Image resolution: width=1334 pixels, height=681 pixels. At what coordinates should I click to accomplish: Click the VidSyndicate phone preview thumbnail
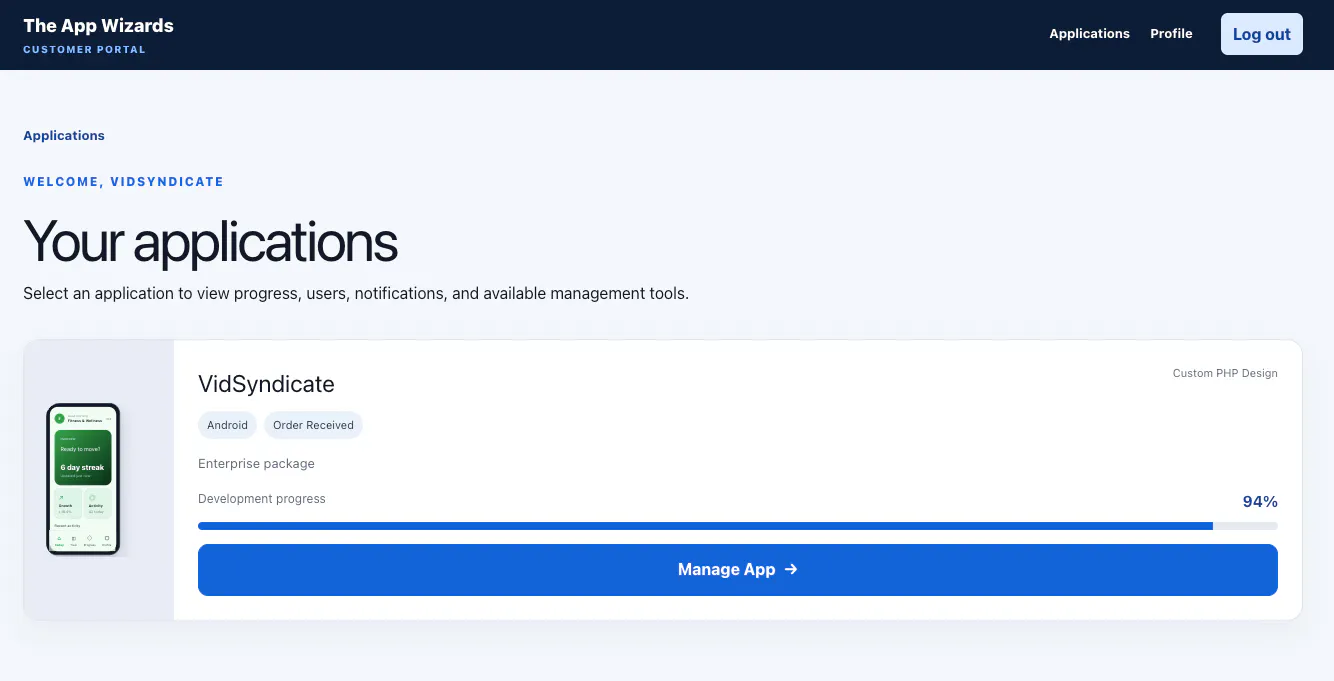(x=83, y=479)
